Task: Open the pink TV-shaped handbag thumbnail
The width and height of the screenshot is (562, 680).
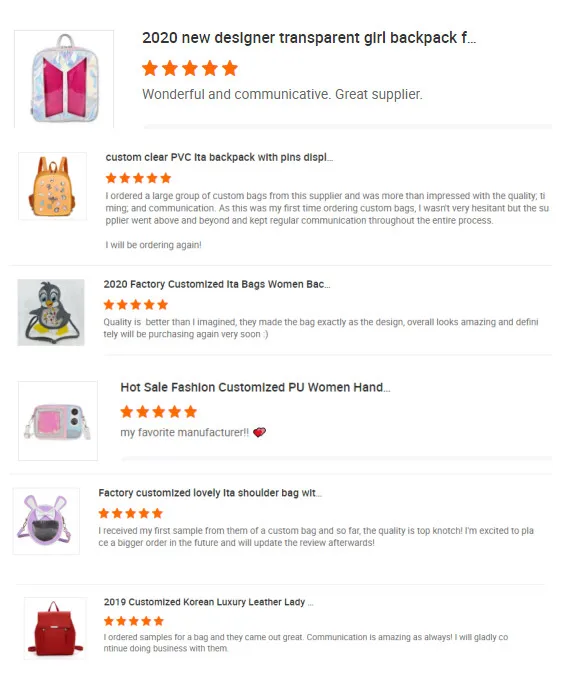Action: [58, 421]
